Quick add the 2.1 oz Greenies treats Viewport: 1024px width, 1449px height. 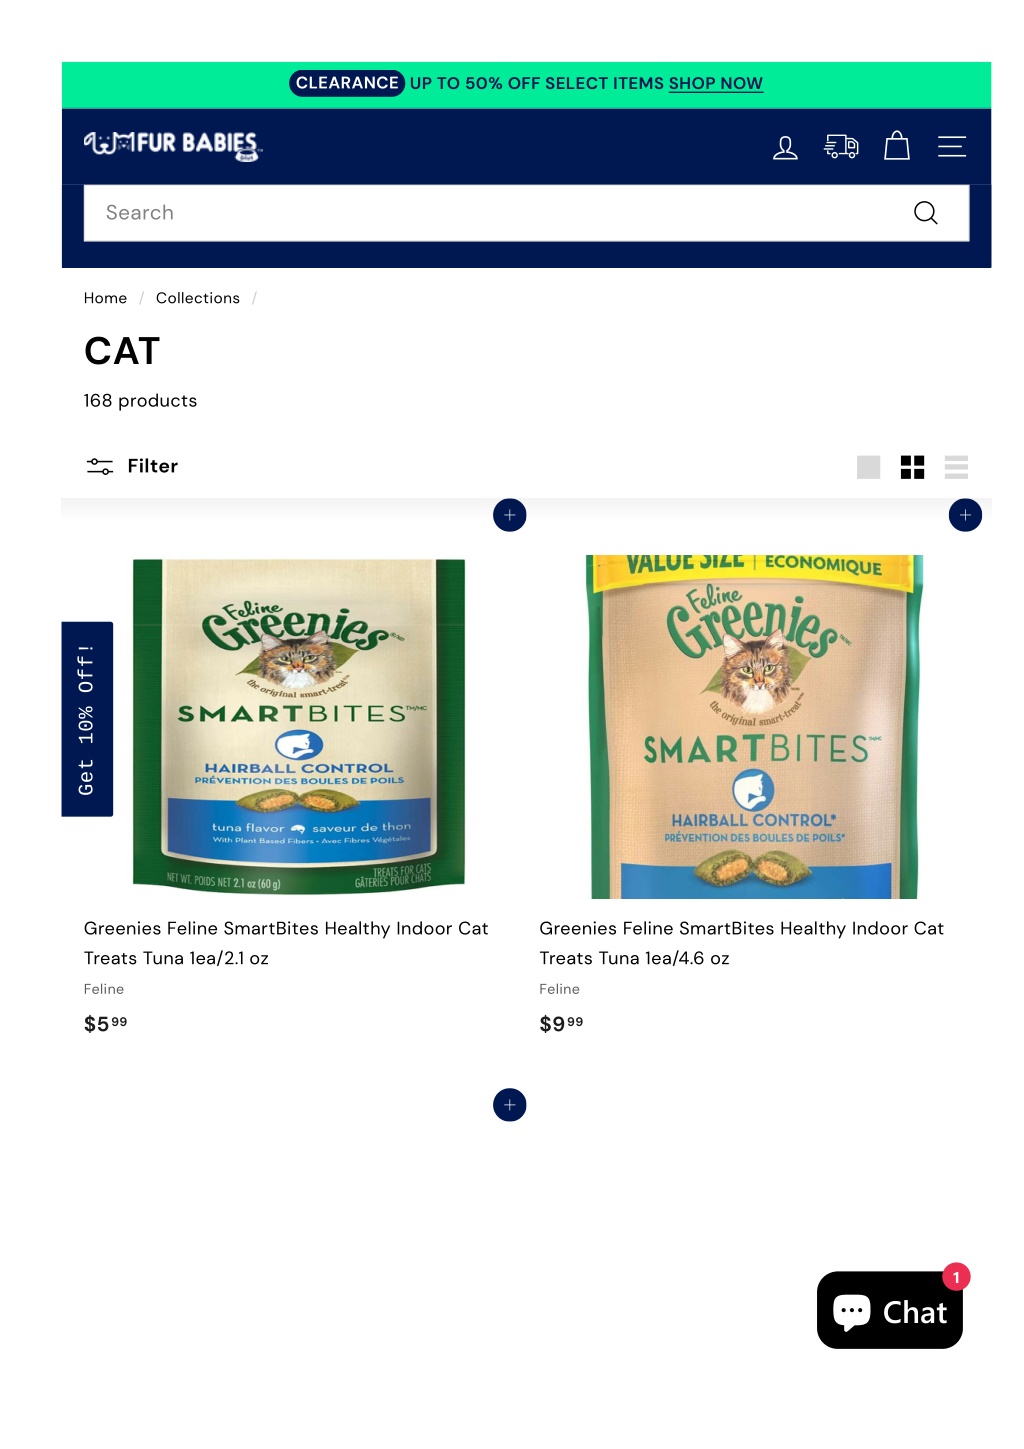510,515
